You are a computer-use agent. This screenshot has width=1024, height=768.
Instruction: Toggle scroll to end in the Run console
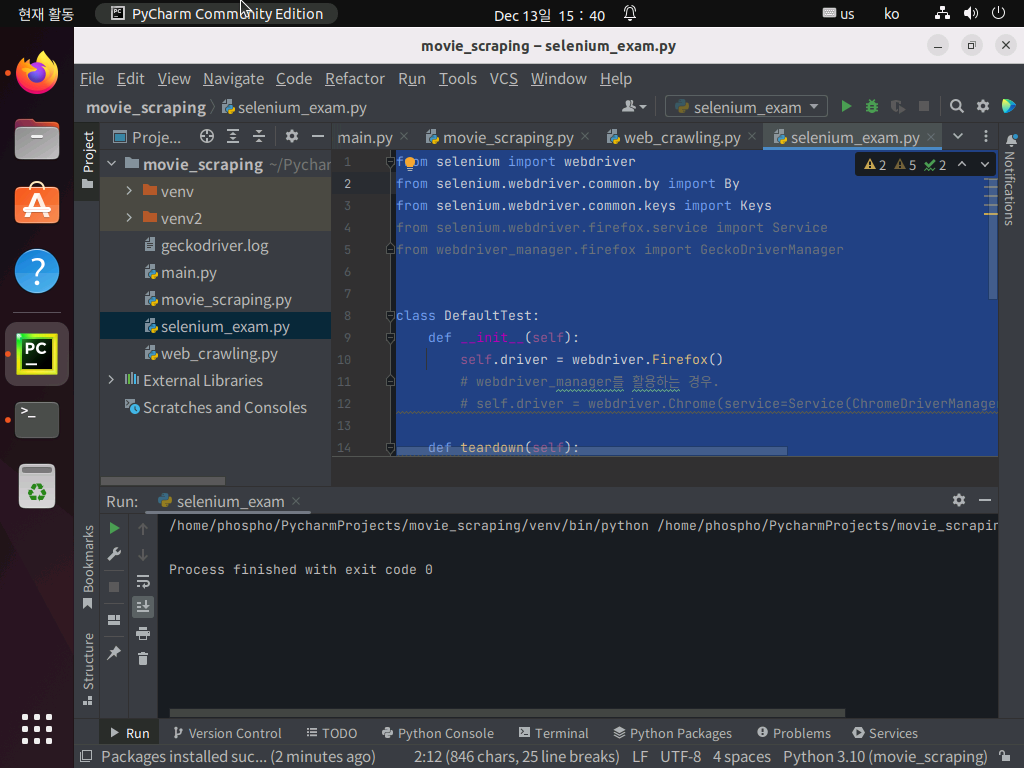pos(143,607)
